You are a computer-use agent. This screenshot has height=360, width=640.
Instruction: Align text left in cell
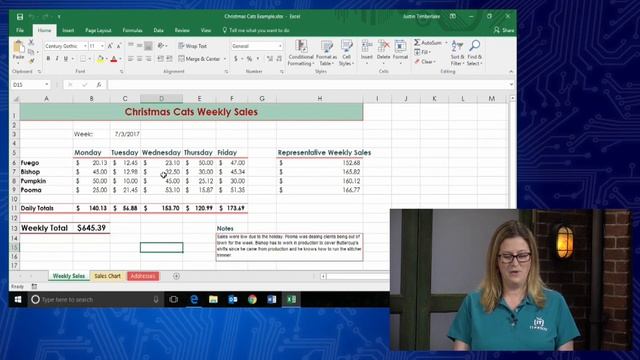pos(131,59)
